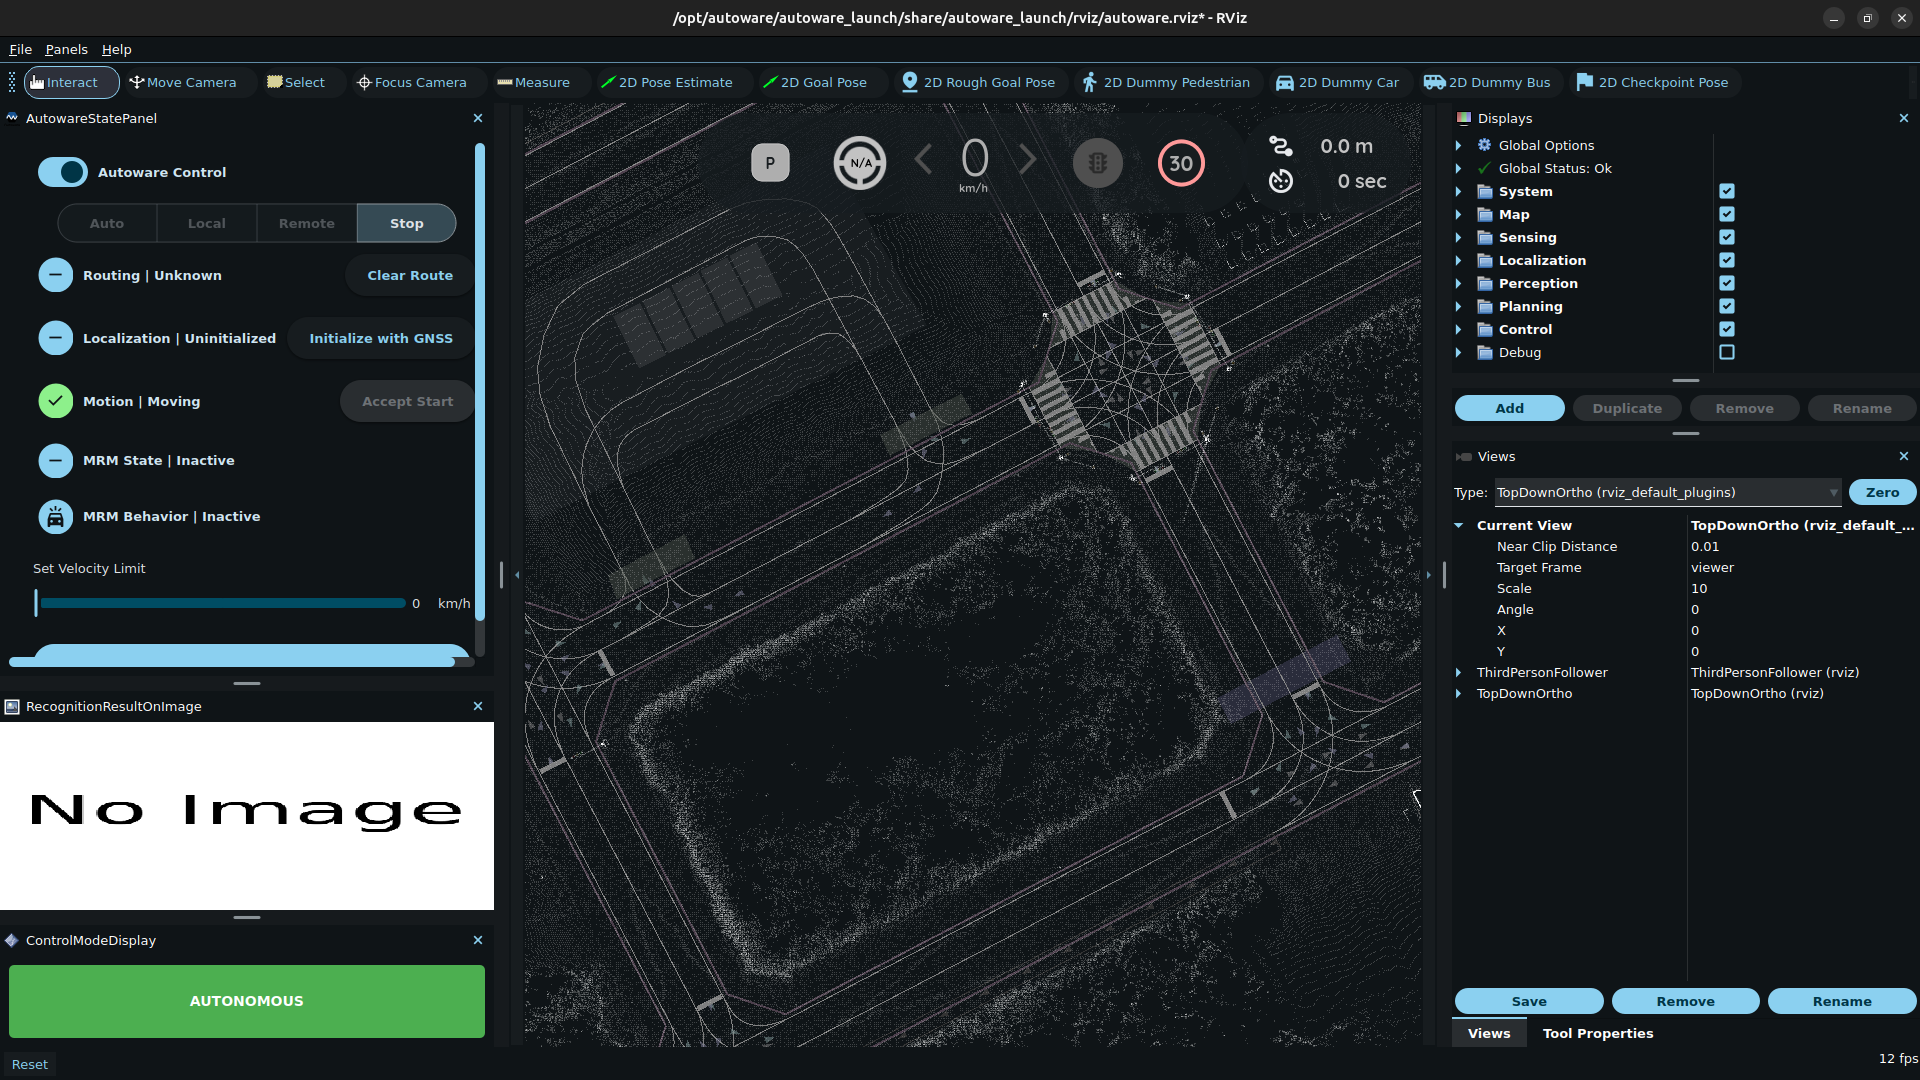Click the Zero view button
1920x1080 pixels.
(1882, 492)
